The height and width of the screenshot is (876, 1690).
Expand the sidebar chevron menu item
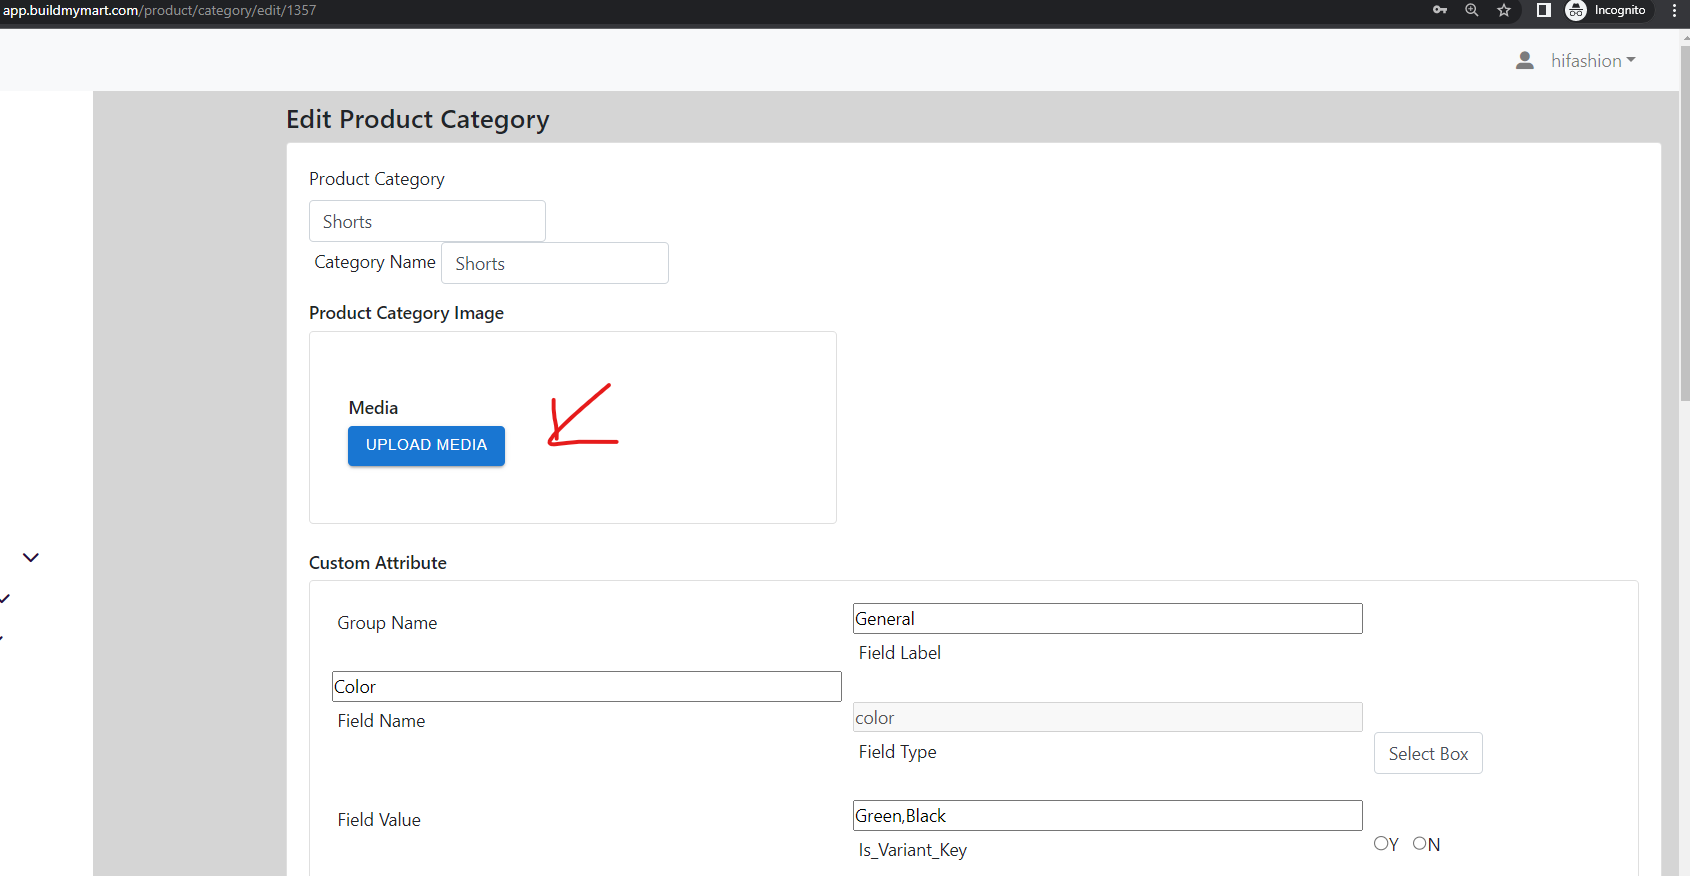pos(31,558)
